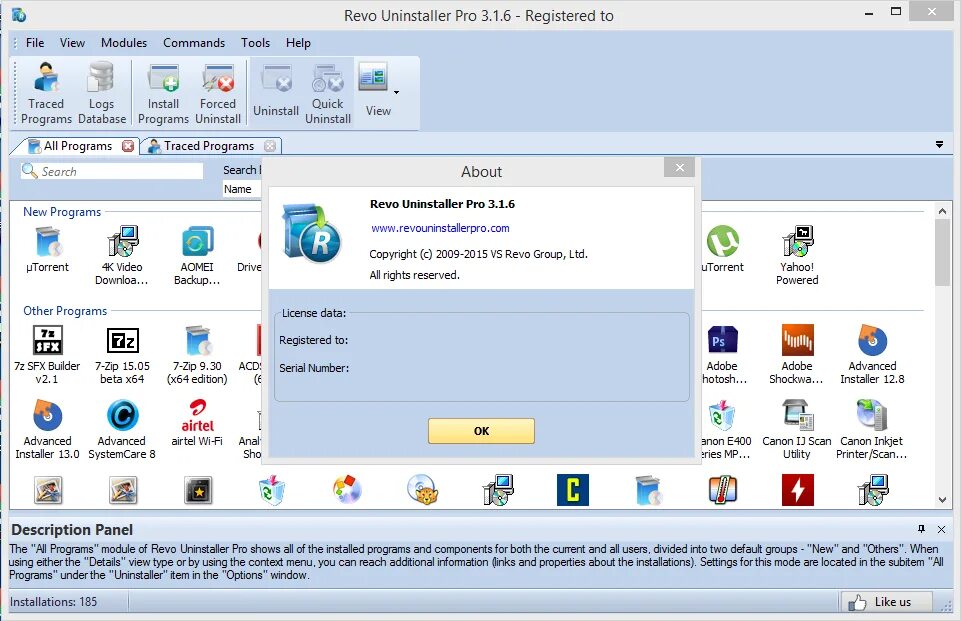This screenshot has height=621, width=961.
Task: Close the Description Panel
Action: (941, 529)
